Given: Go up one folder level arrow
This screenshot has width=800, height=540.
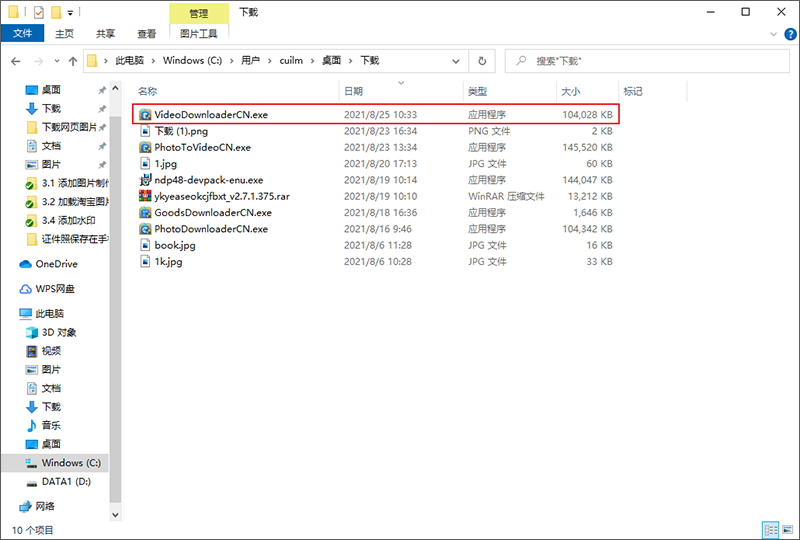Looking at the screenshot, I should coord(73,61).
